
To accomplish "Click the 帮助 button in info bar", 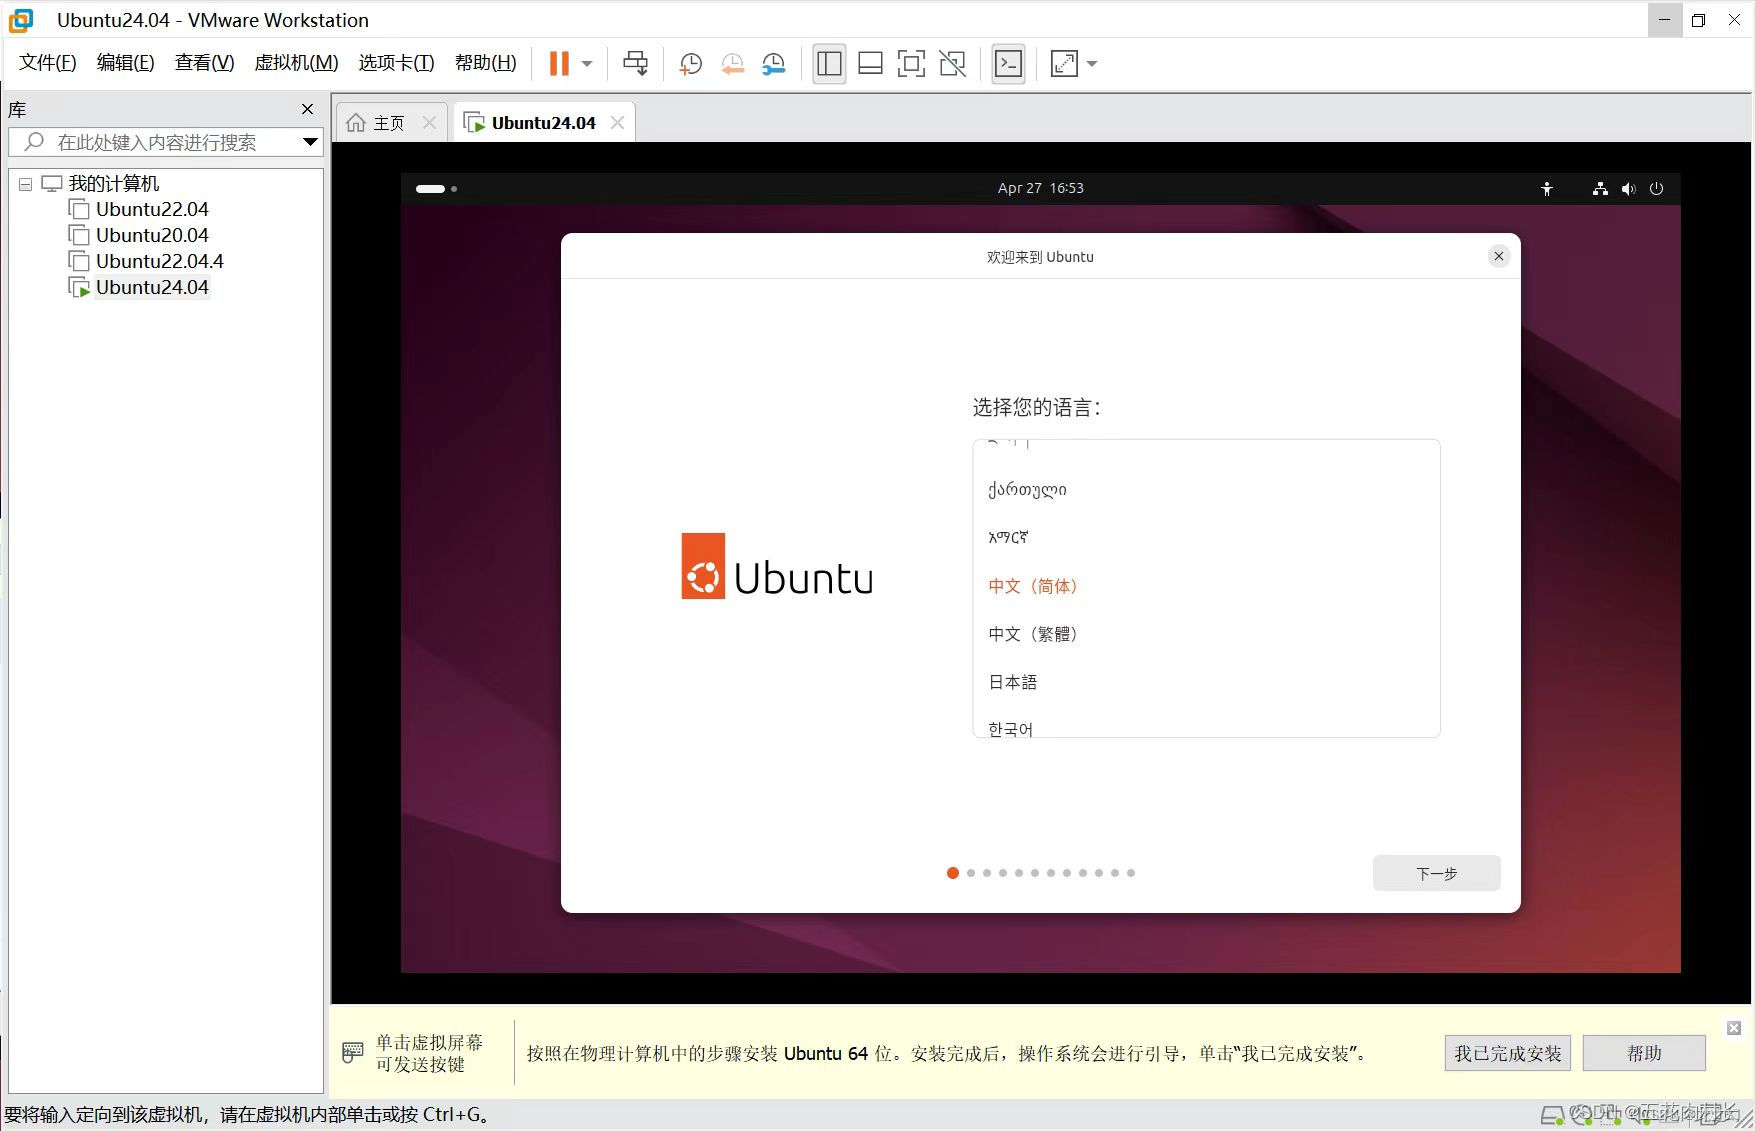I will (x=1644, y=1053).
